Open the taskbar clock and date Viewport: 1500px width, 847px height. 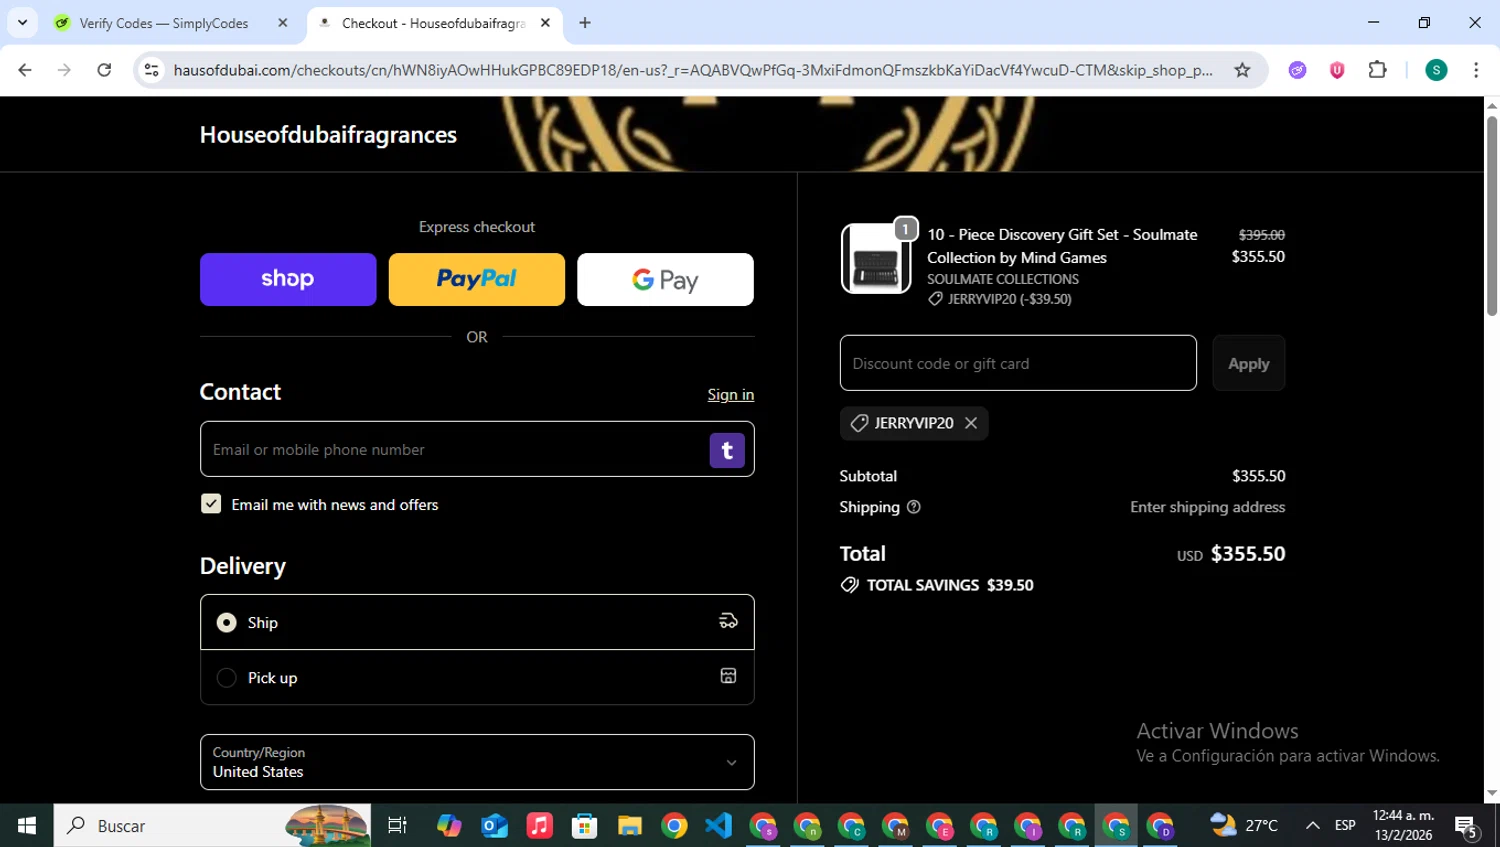[1404, 826]
